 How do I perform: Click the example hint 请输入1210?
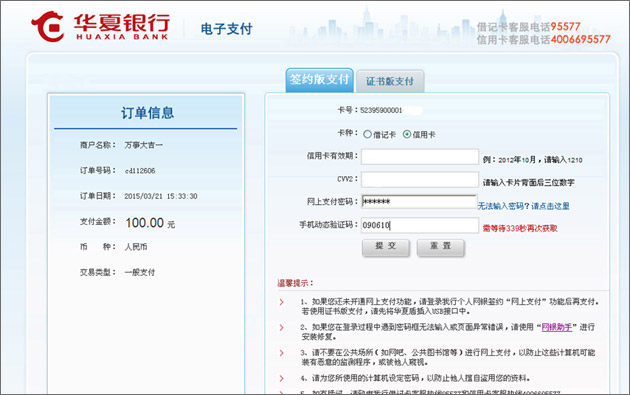563,160
